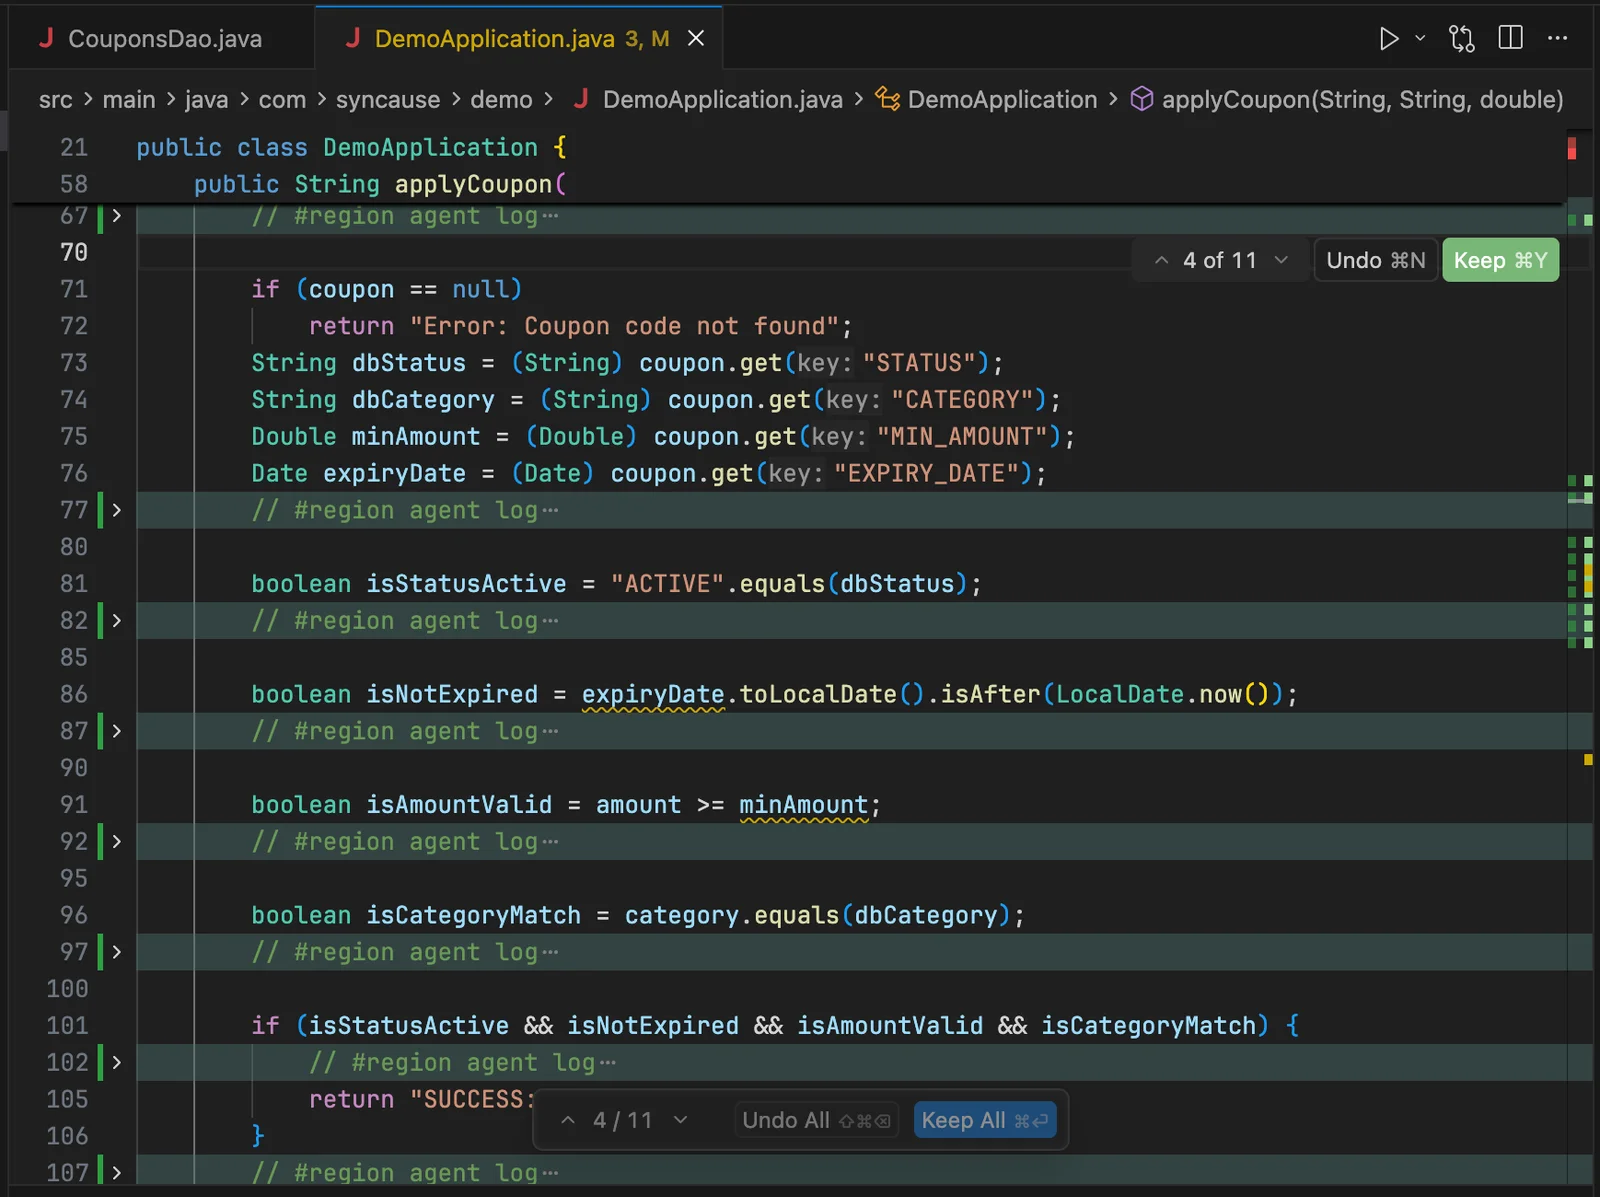Jump to previous change in bottom bar
The image size is (1600, 1197).
click(x=568, y=1120)
